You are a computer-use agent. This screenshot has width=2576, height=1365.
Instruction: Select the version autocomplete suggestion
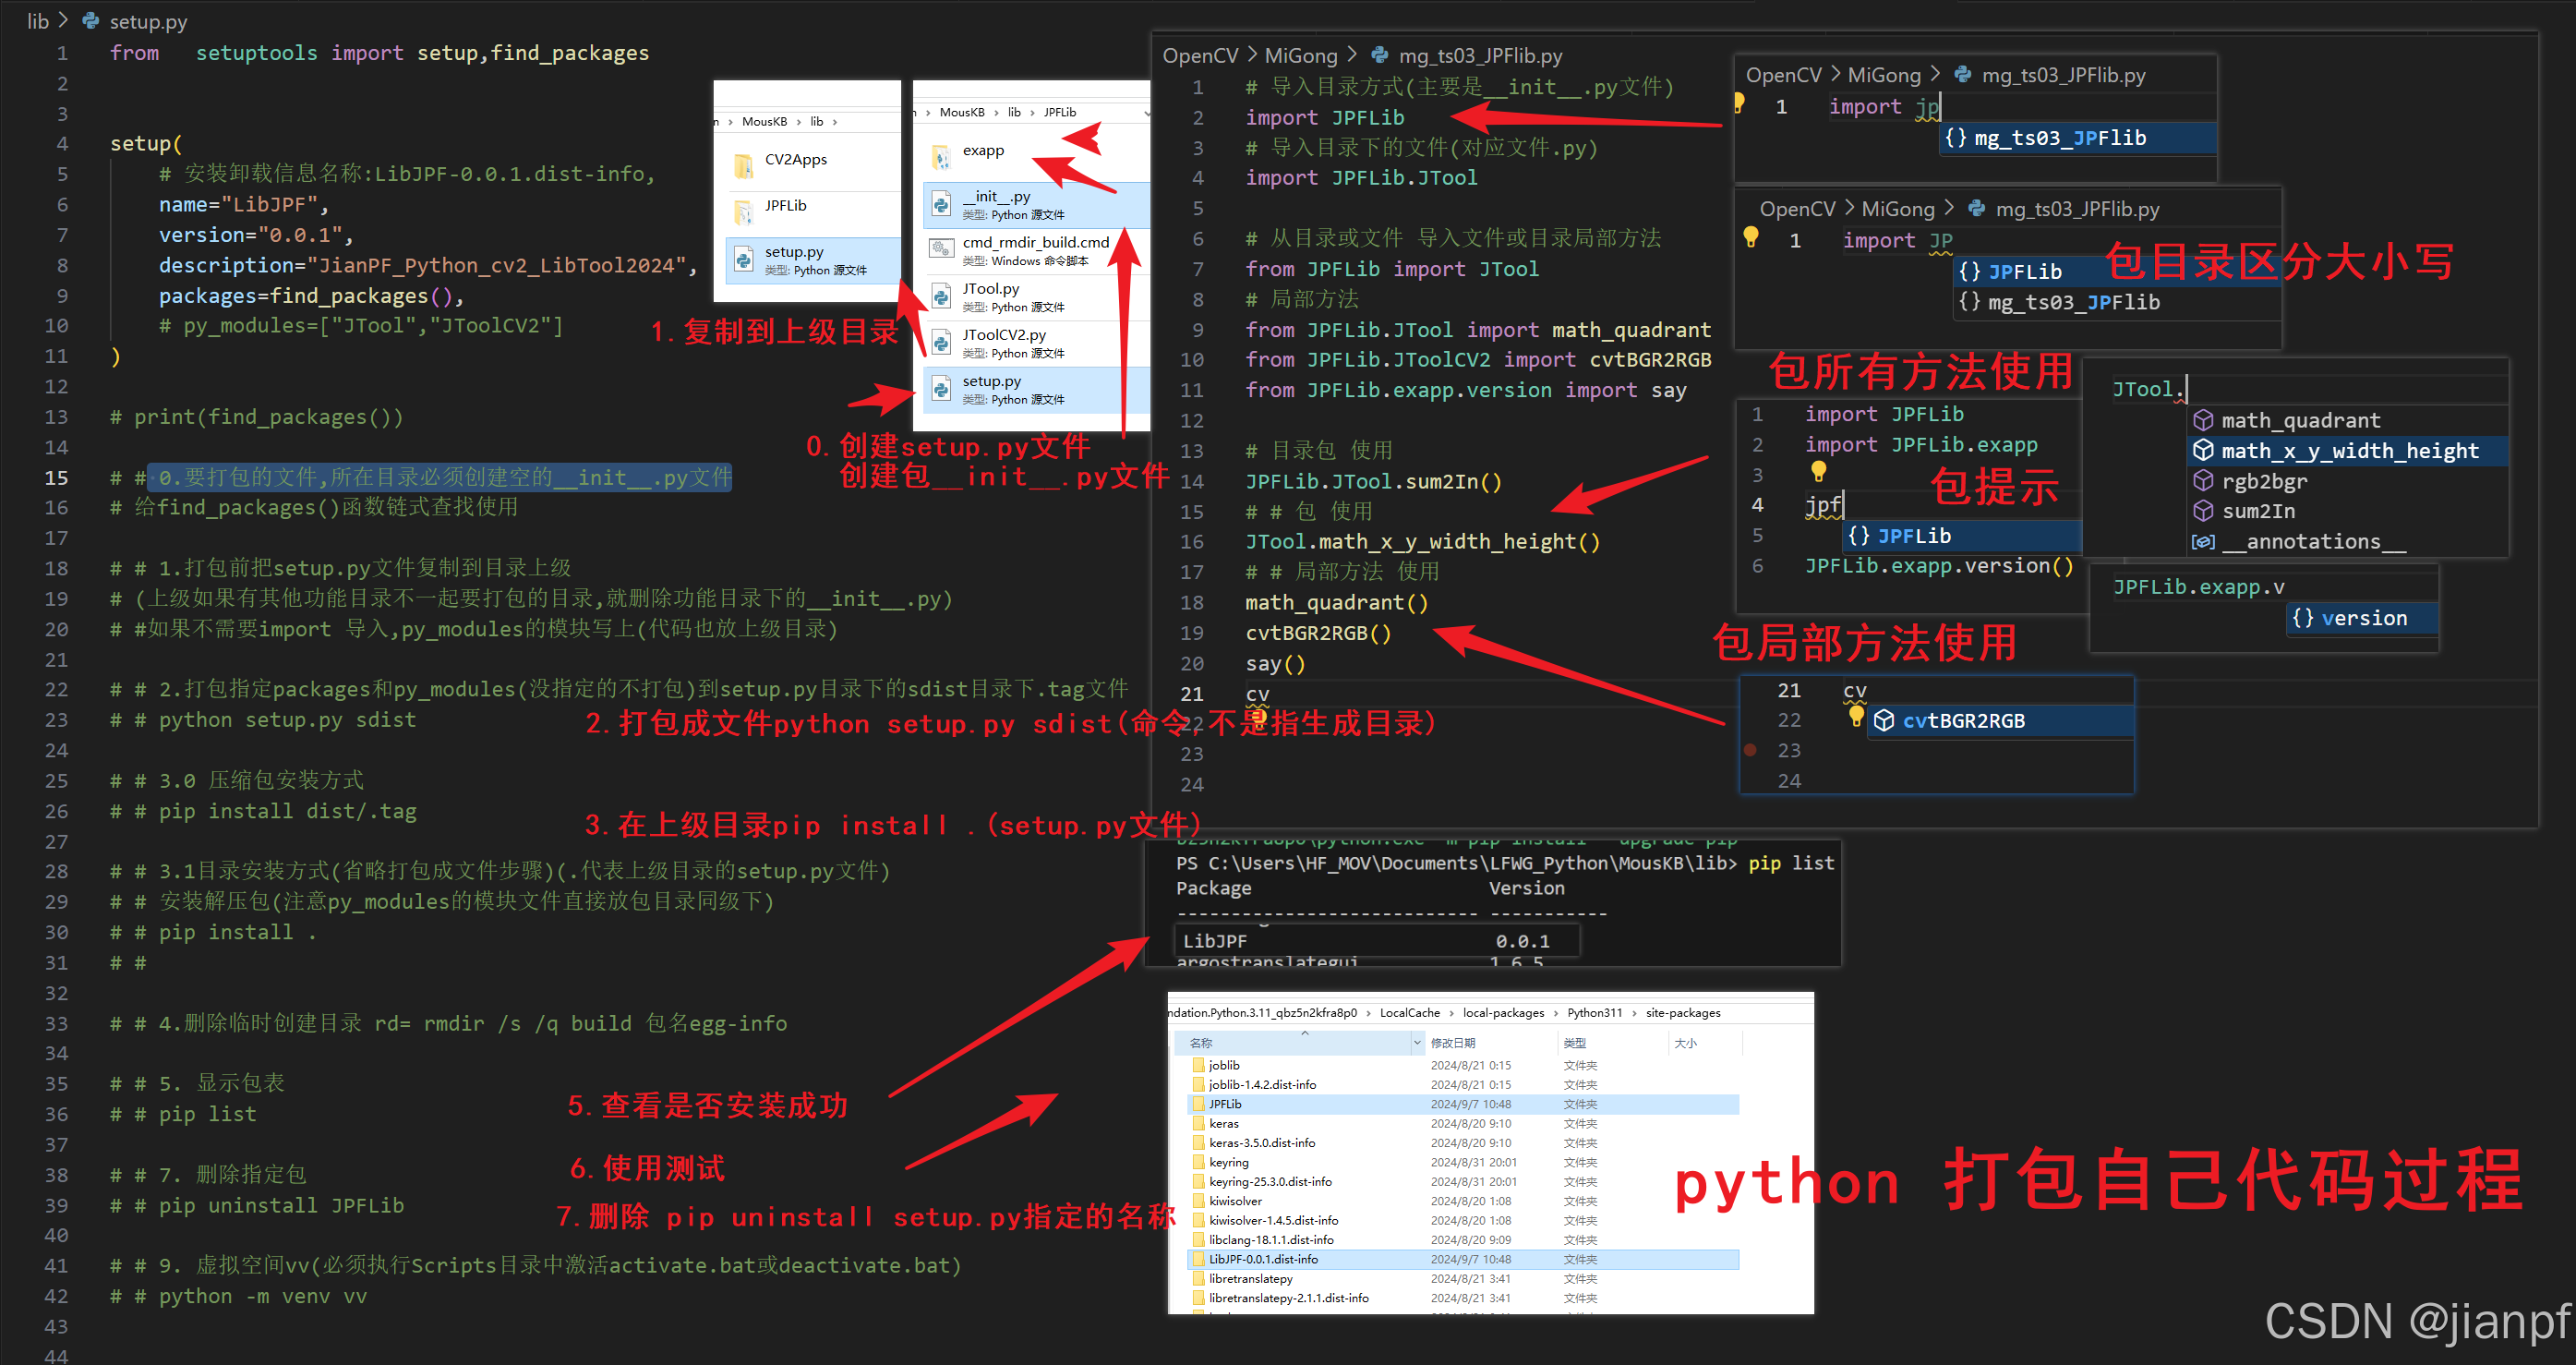click(x=2363, y=618)
